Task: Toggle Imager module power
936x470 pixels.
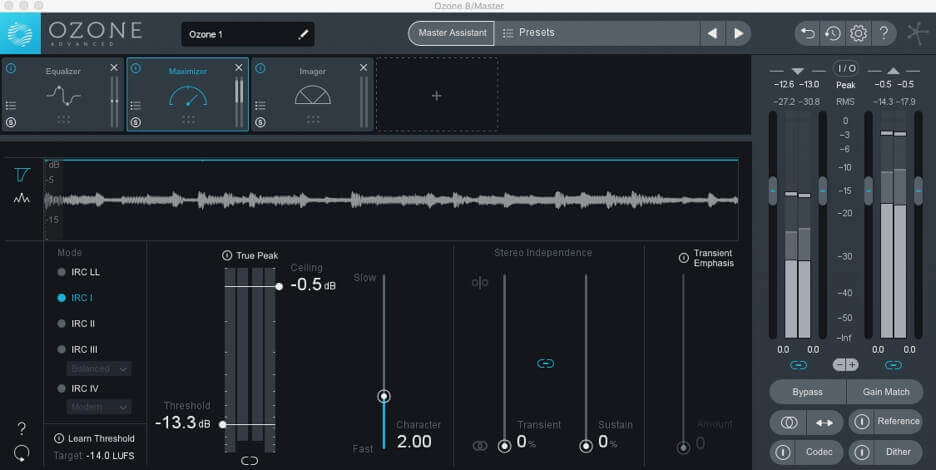Action: (x=260, y=69)
